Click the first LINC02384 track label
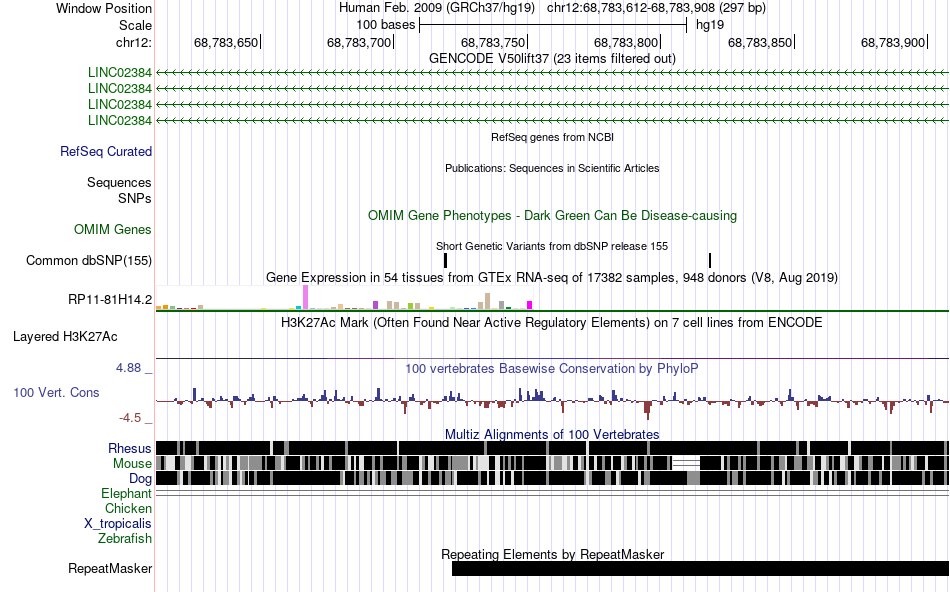The width and height of the screenshot is (950, 592). [119, 73]
